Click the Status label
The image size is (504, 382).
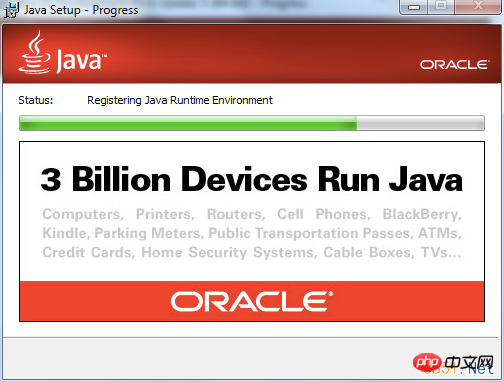click(36, 100)
